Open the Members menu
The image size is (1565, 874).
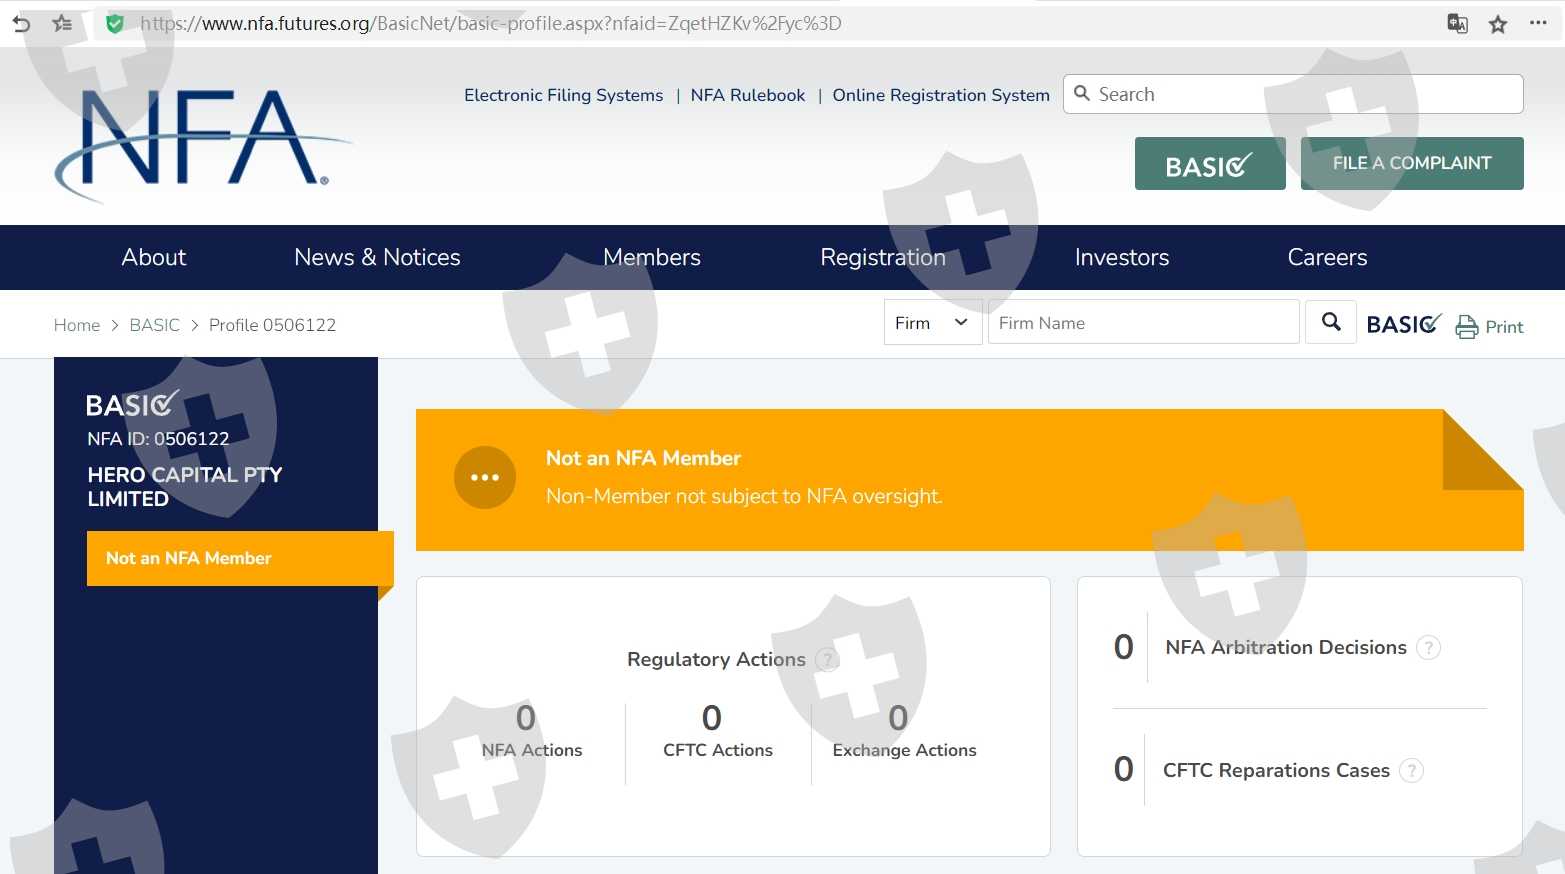[x=652, y=257]
